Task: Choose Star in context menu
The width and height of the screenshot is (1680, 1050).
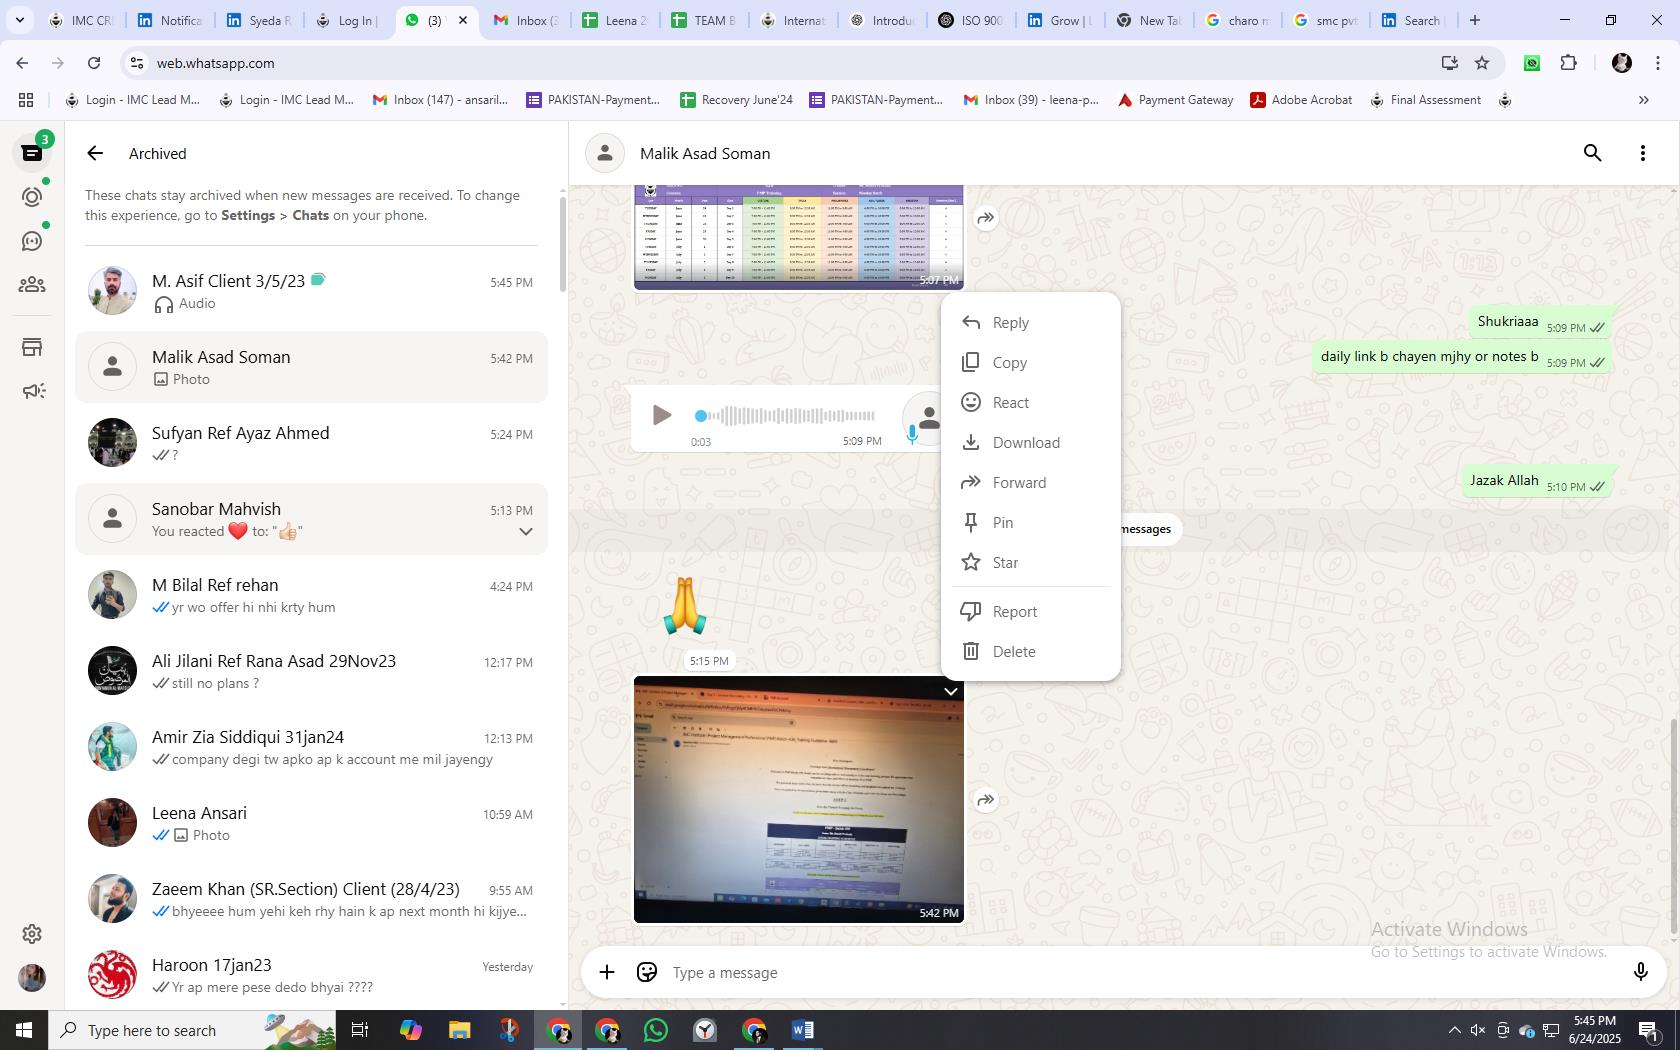Action: click(1030, 563)
